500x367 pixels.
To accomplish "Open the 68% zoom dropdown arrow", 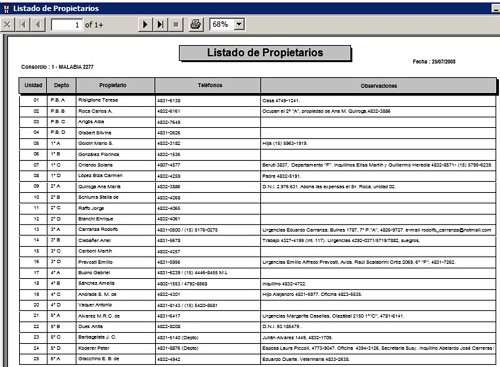I will (239, 24).
